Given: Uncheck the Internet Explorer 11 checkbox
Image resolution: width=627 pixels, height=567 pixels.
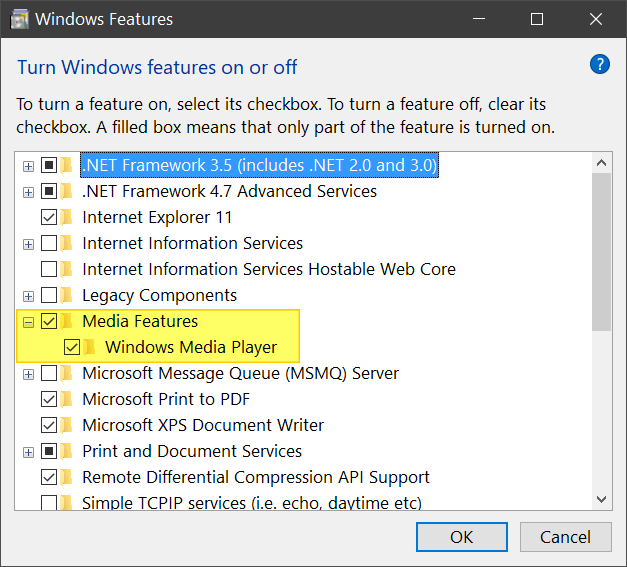Looking at the screenshot, I should tap(49, 218).
